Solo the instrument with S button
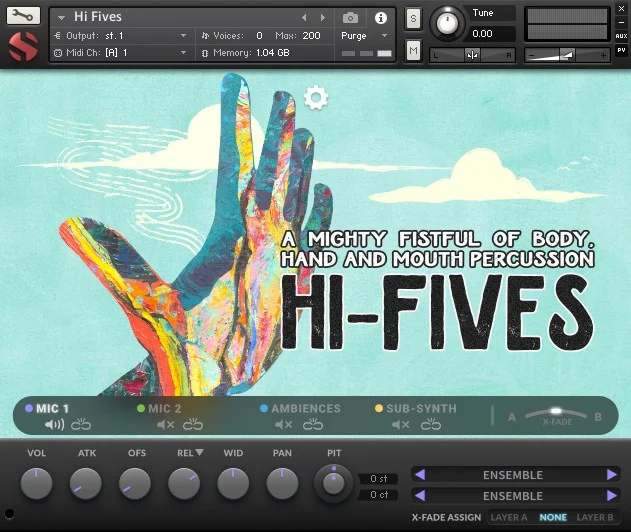This screenshot has height=532, width=631. tap(413, 19)
